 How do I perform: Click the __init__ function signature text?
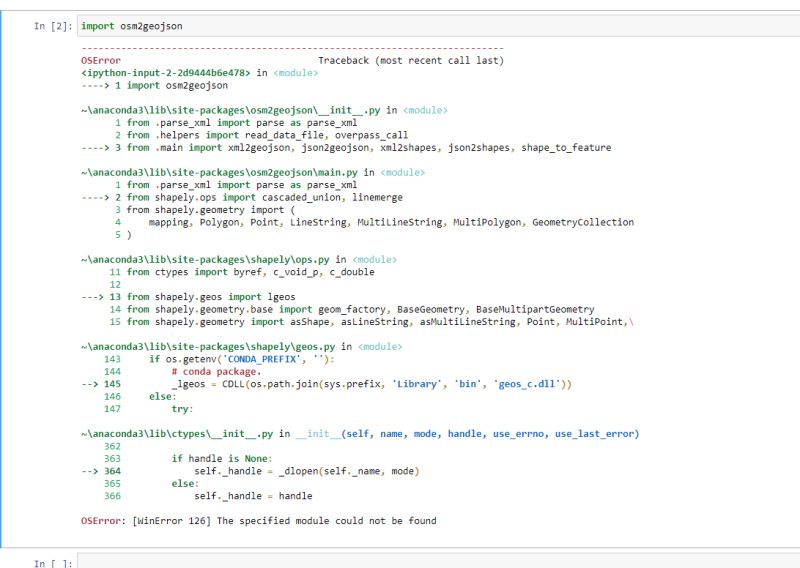click(467, 434)
